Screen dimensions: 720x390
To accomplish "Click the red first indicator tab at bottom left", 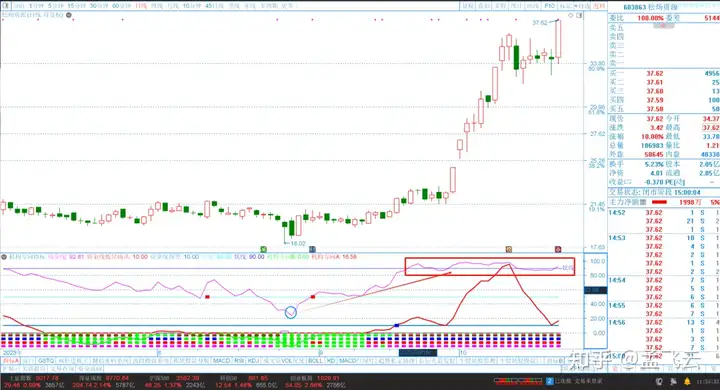I will tap(11, 361).
